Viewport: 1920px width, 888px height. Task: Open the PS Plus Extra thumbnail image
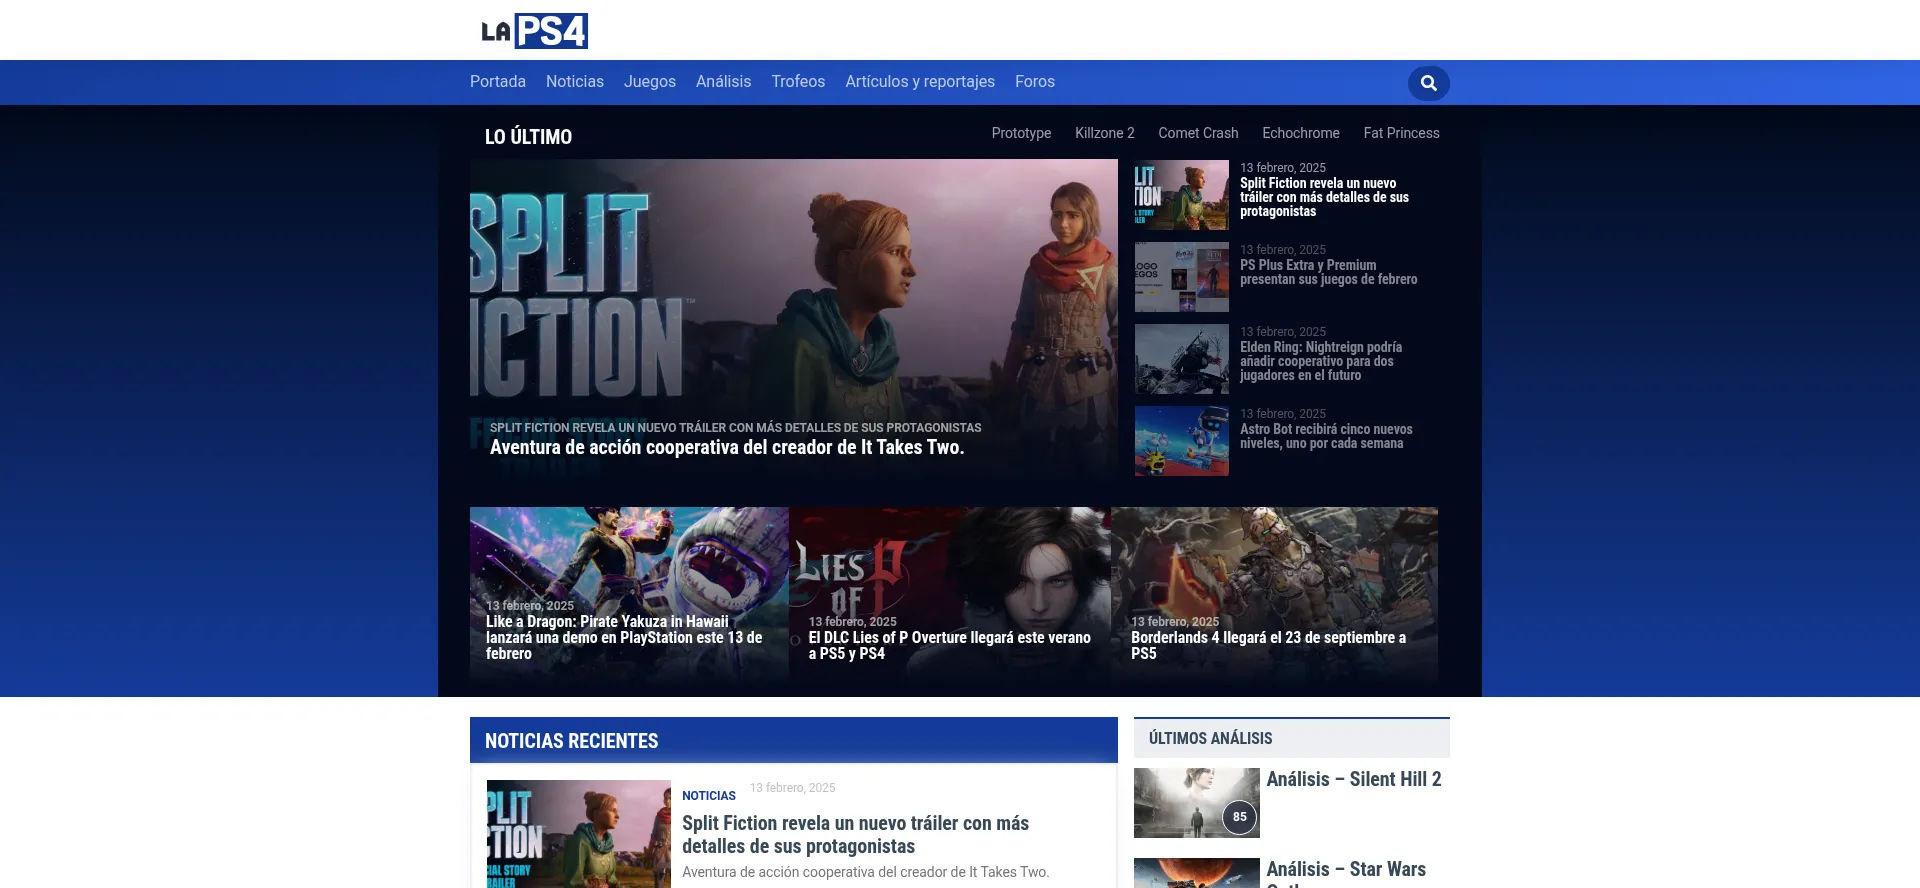click(1181, 277)
